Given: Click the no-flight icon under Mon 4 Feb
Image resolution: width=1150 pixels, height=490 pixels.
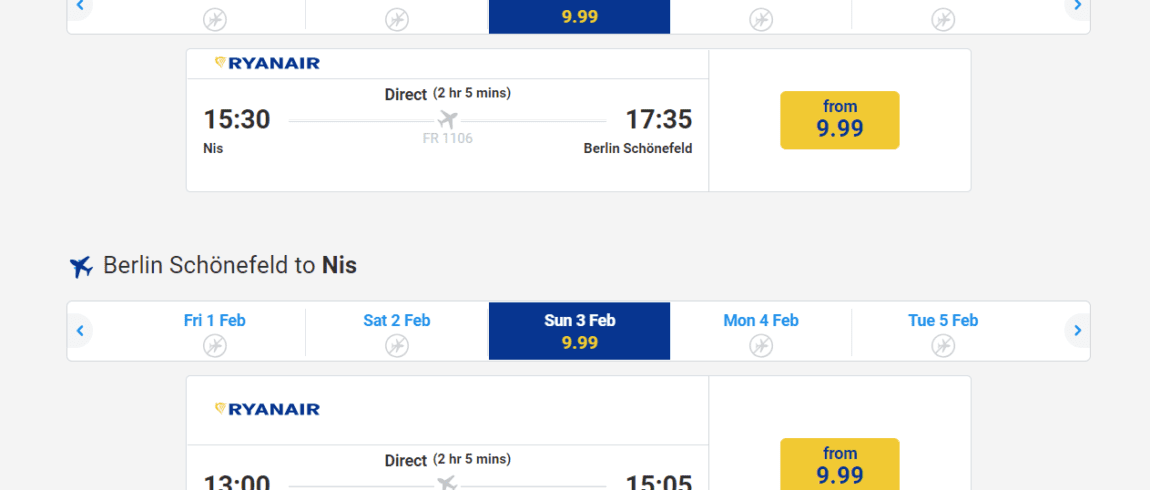Looking at the screenshot, I should pos(761,345).
